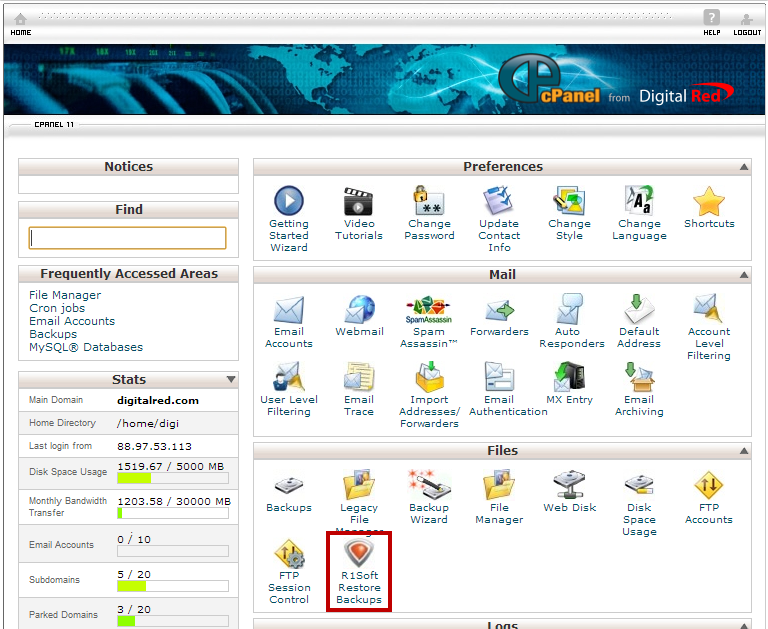Image resolution: width=768 pixels, height=629 pixels.
Task: Open the Change Style icon
Action: coord(569,200)
